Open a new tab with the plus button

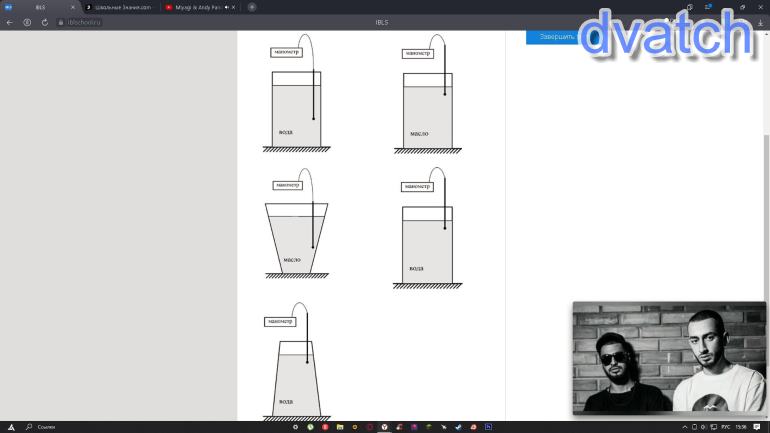pos(251,7)
